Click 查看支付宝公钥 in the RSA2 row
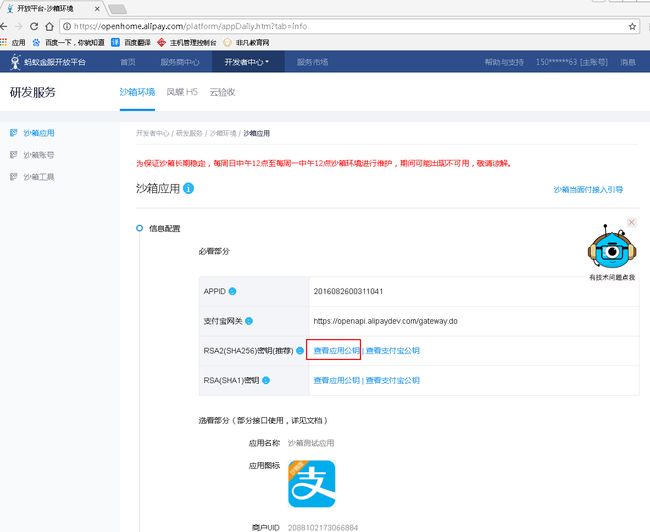Viewport: 650px width, 532px height. pyautogui.click(x=393, y=351)
